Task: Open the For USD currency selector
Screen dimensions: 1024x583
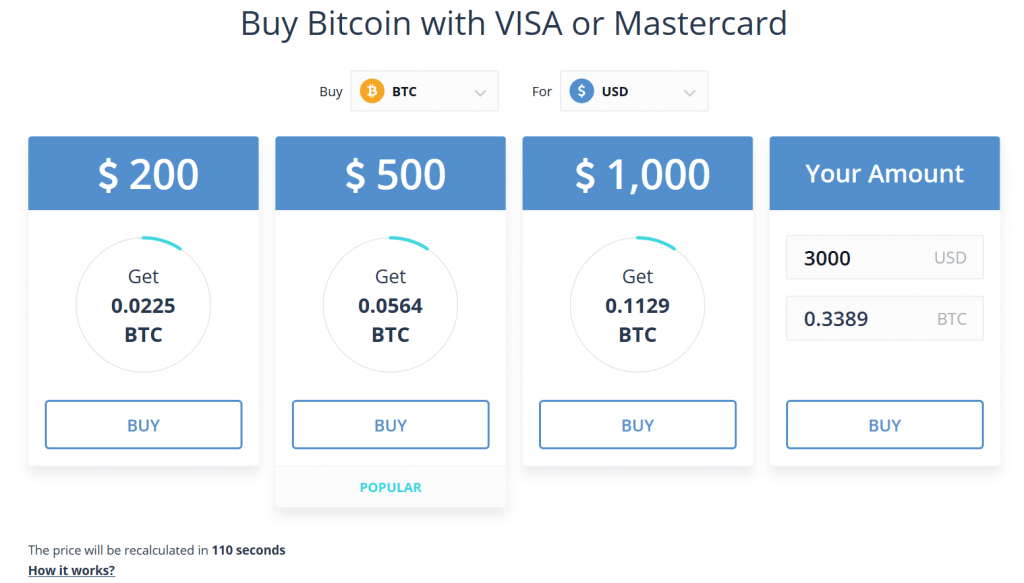Action: [x=633, y=91]
